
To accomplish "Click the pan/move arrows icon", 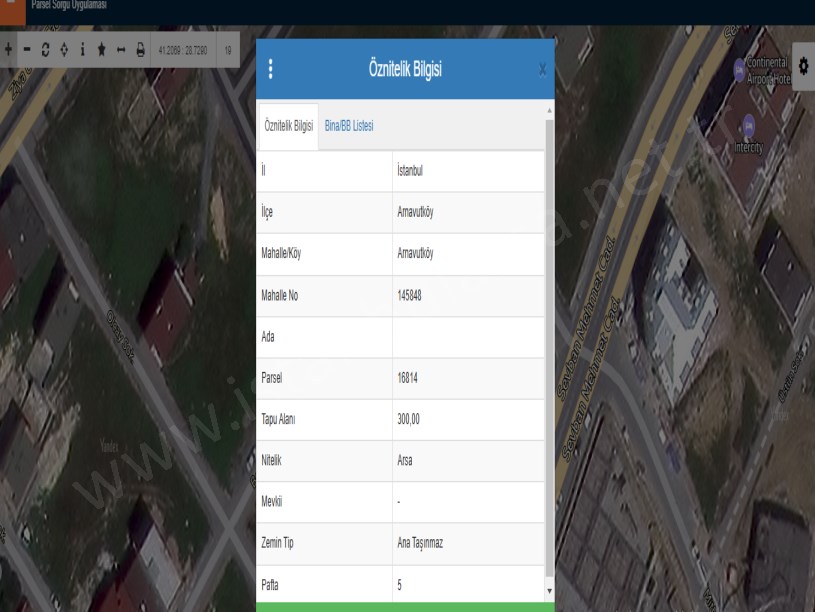I will 64,49.
